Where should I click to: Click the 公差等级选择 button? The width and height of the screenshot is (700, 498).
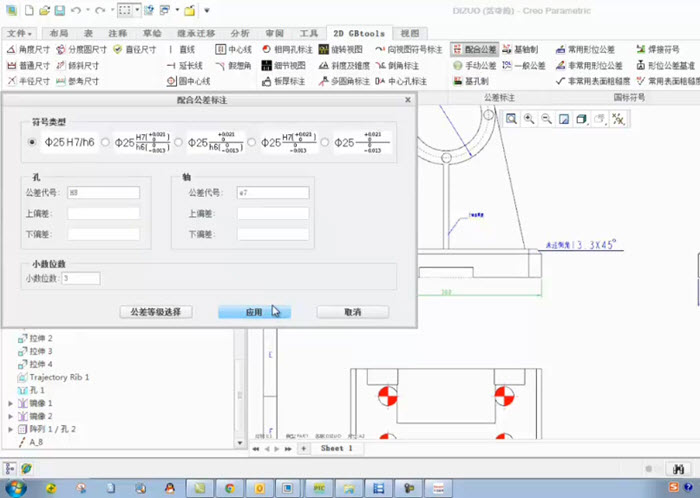click(x=155, y=312)
